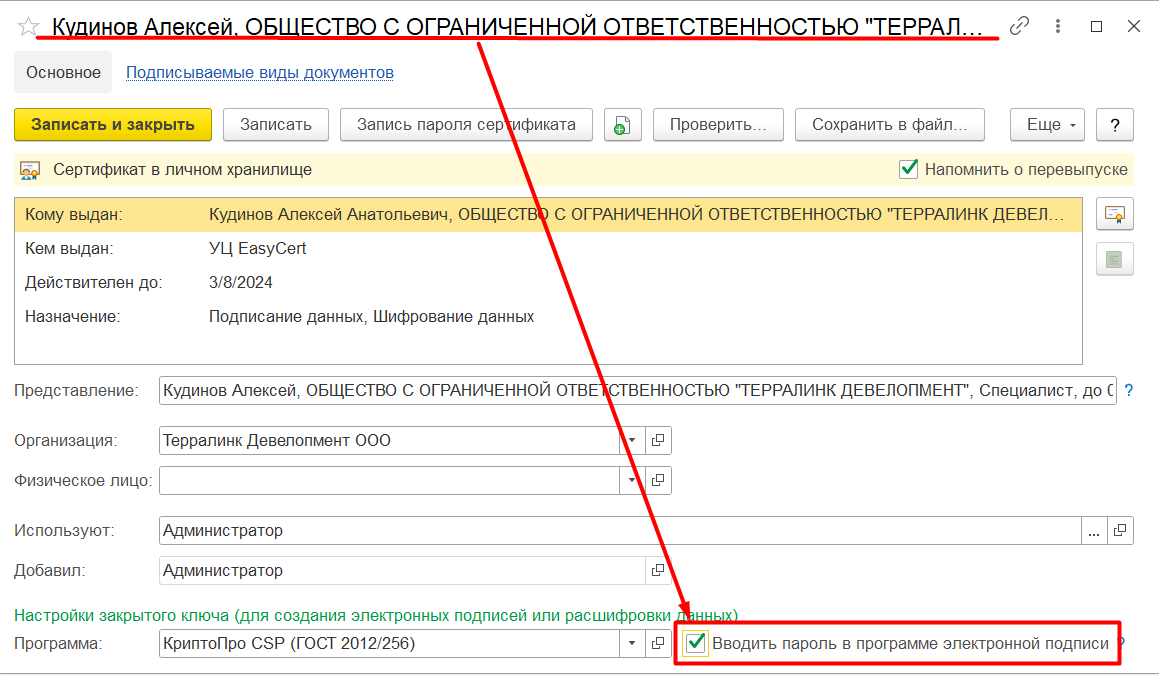
Task: Click the Программа field КриптоПро CSP
Action: [x=390, y=643]
